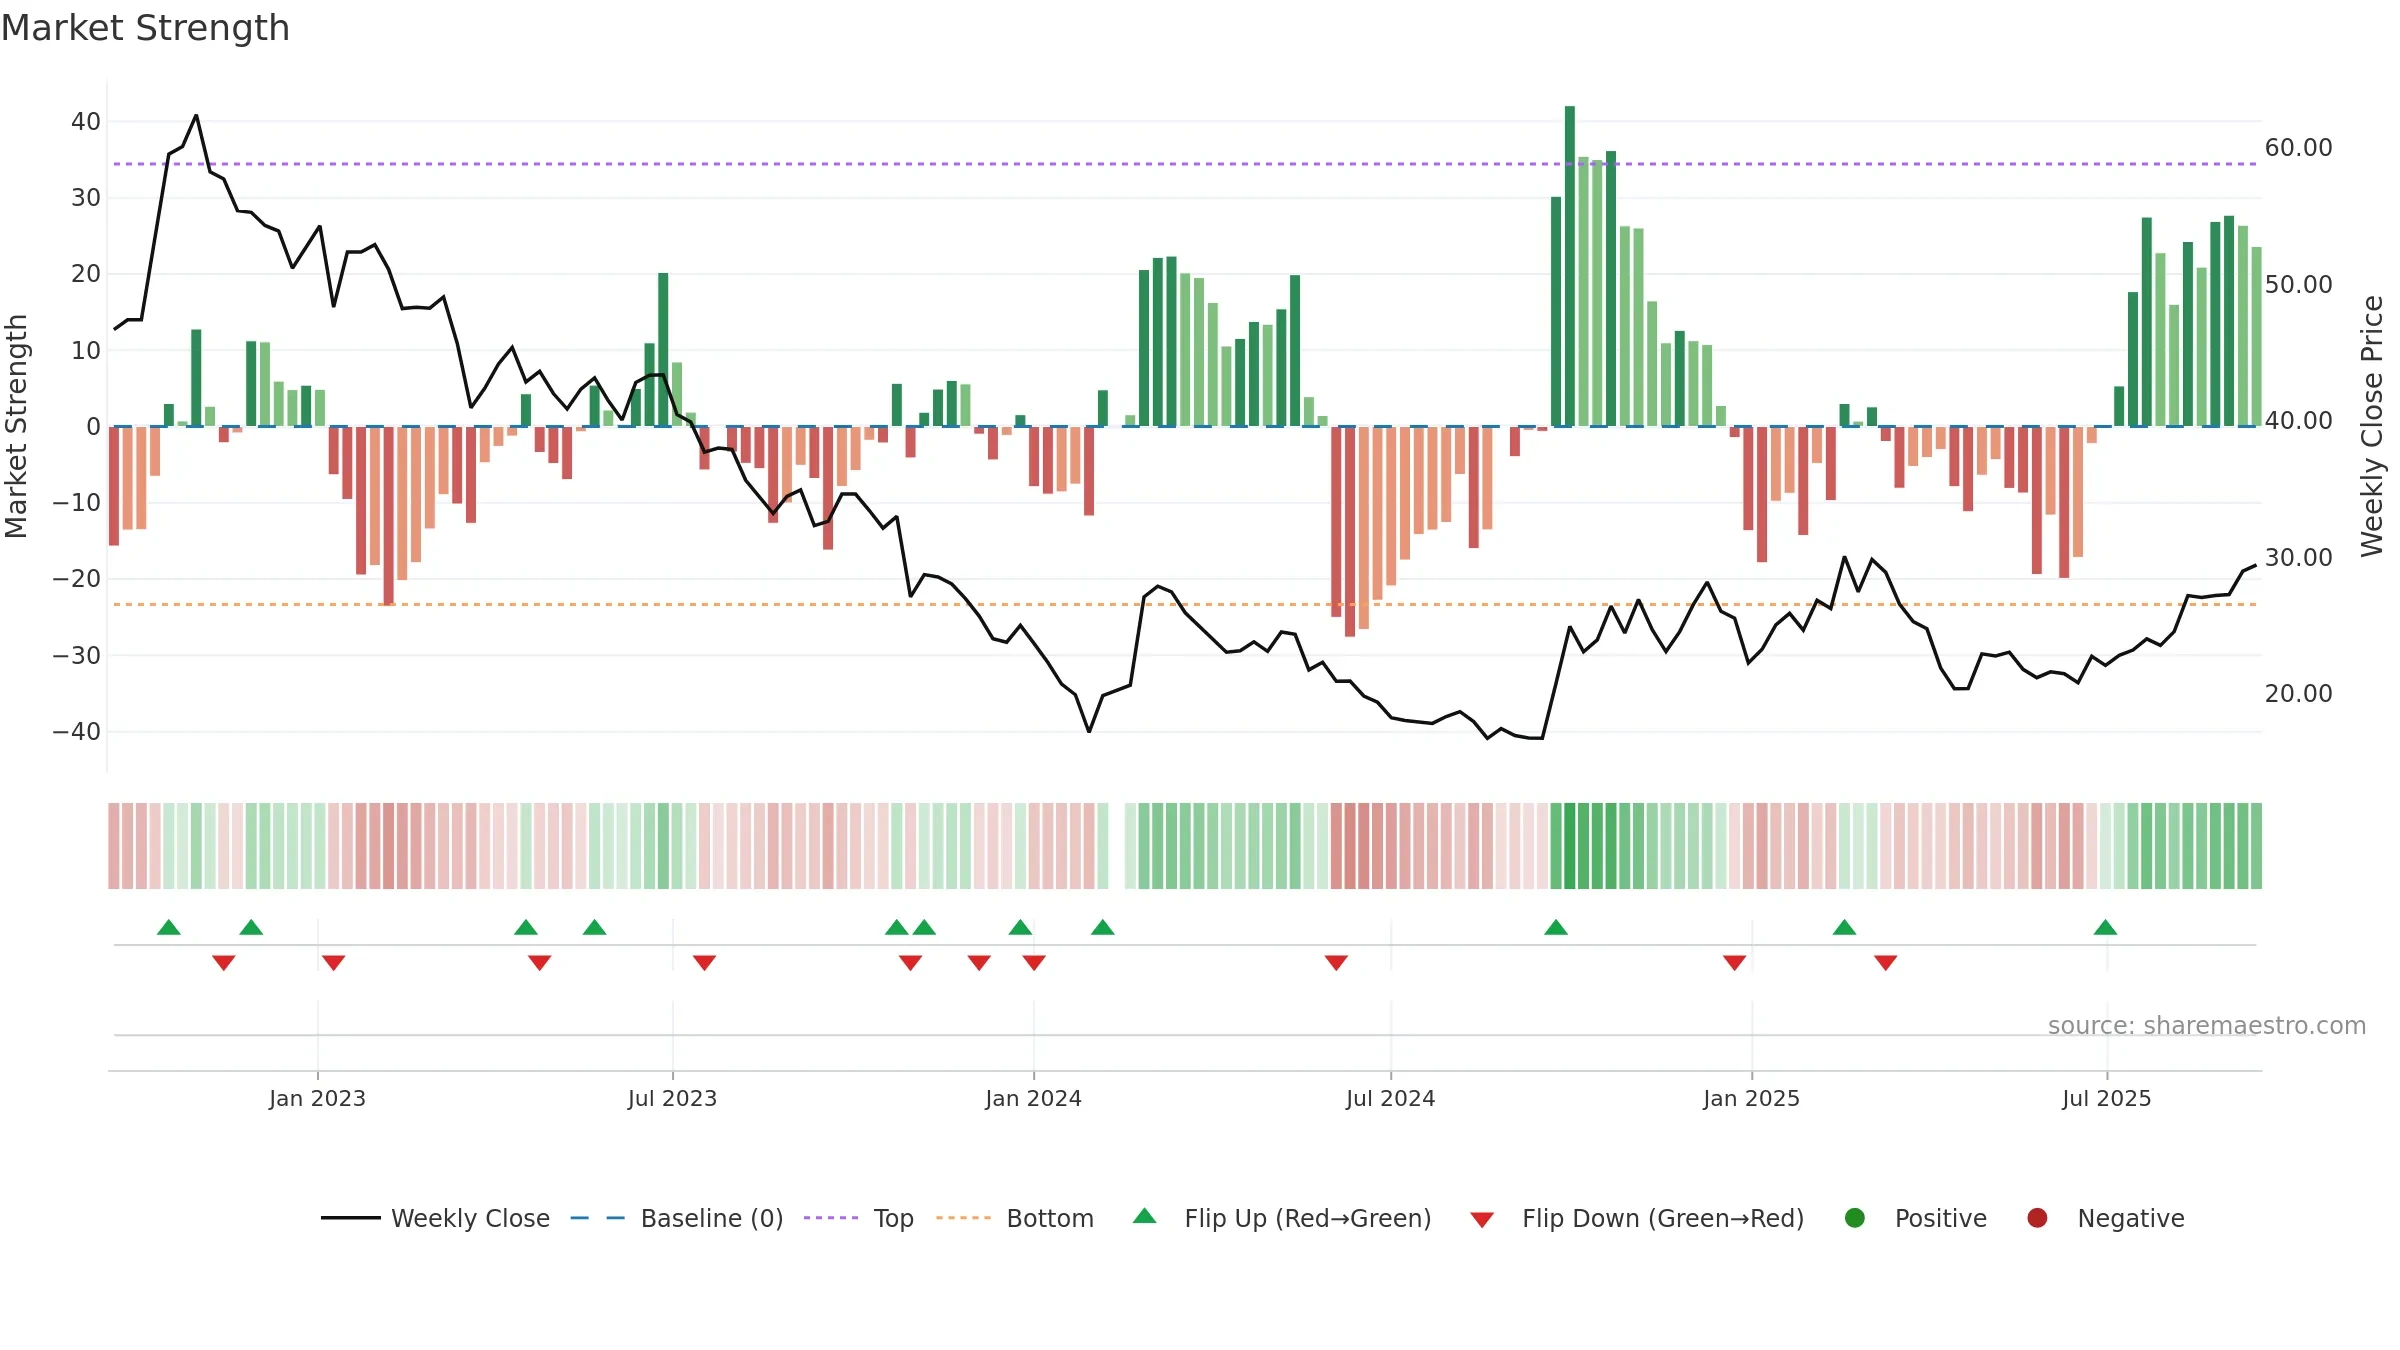Screen dimensions: 2400x1350
Task: Click the Flip Down (Green→Red) legend label
Action: (1663, 1218)
